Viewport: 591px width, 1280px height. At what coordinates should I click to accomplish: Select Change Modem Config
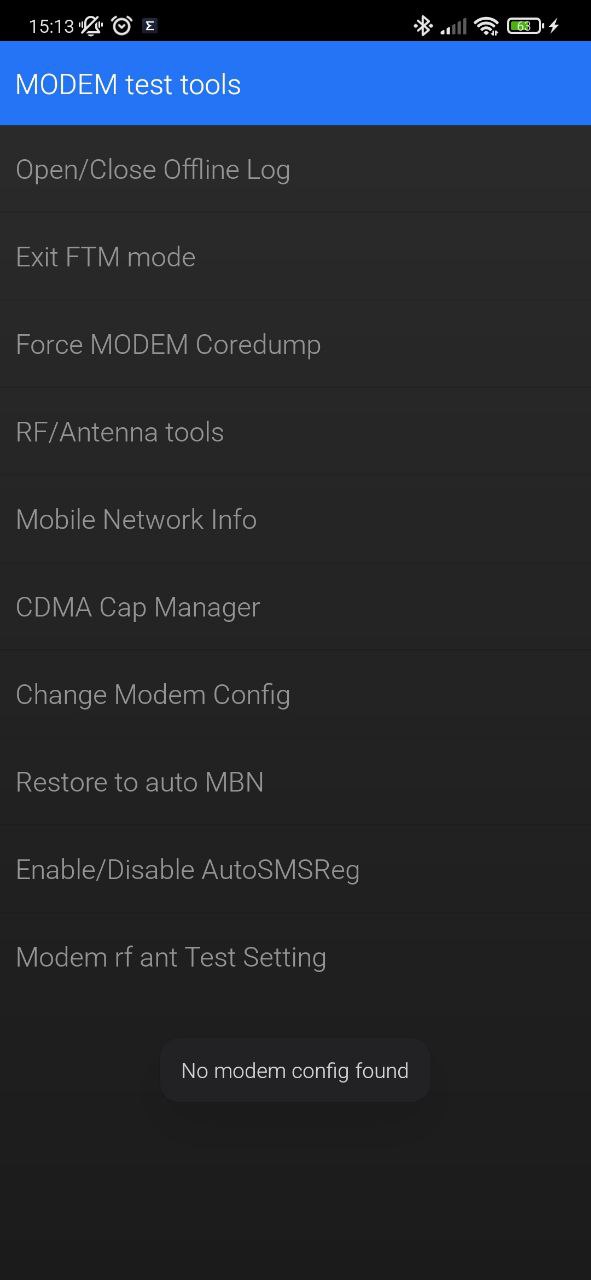point(295,694)
